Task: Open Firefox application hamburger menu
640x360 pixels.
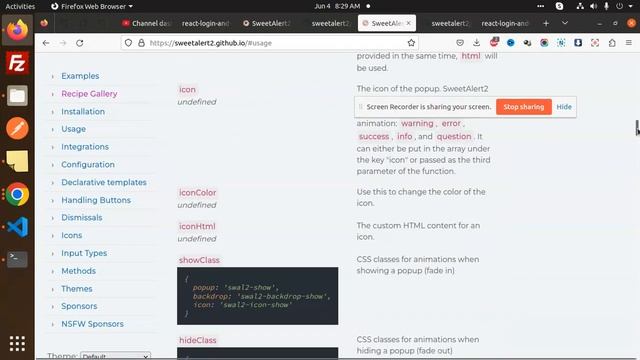Action: click(629, 43)
